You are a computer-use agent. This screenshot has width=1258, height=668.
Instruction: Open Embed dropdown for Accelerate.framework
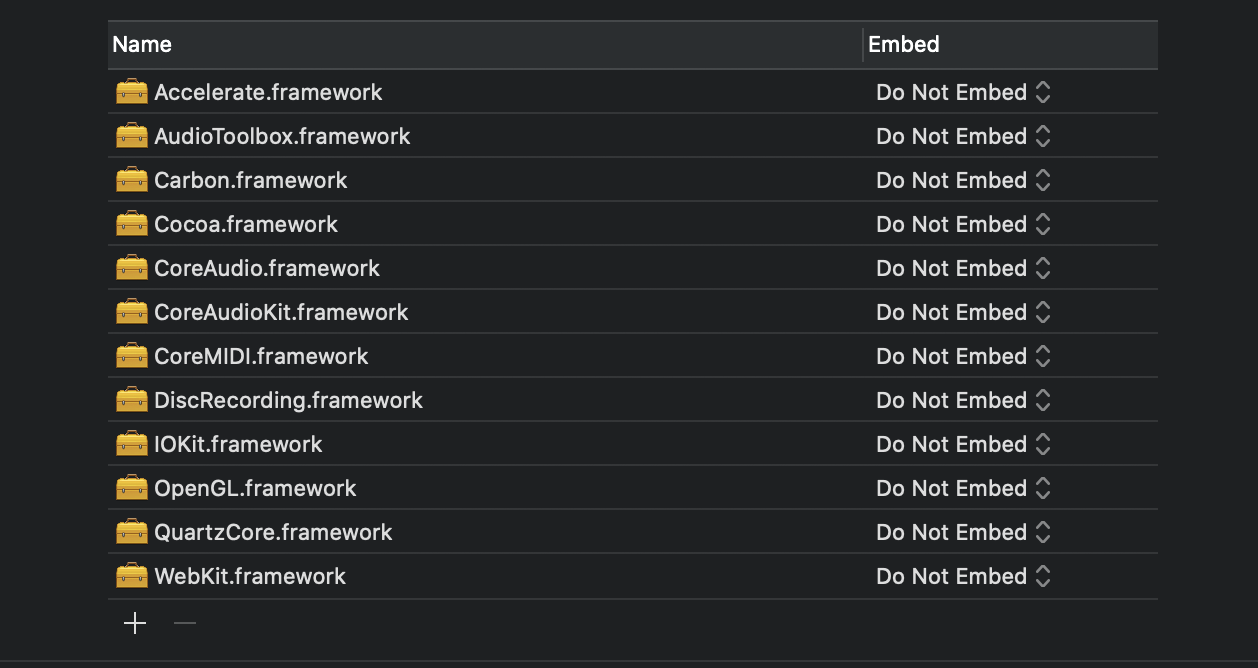963,92
